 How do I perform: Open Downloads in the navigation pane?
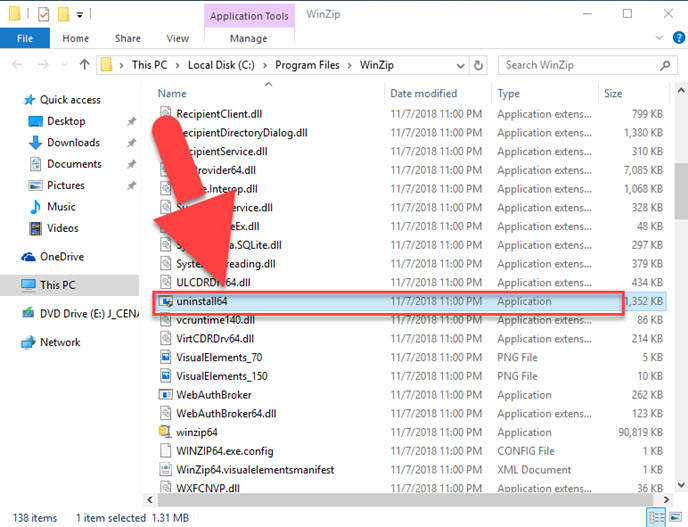click(73, 143)
